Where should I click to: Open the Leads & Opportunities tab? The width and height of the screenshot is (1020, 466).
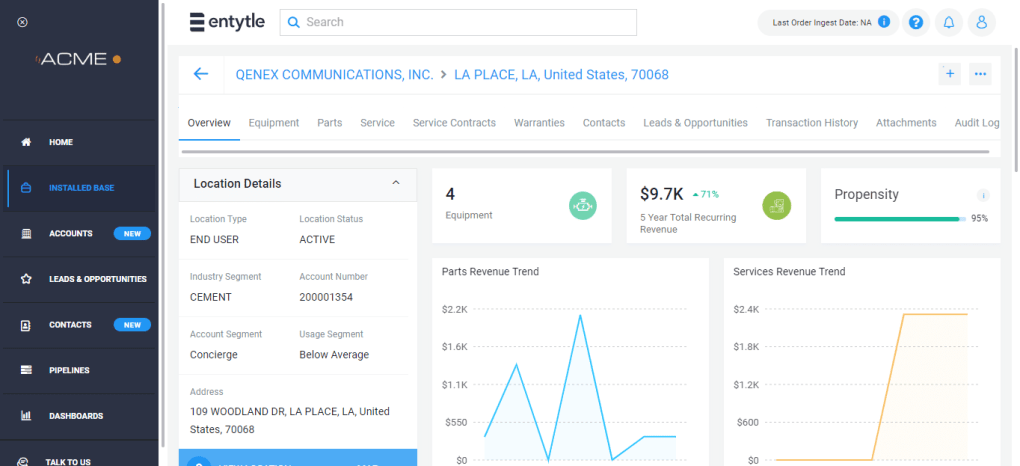(x=695, y=122)
